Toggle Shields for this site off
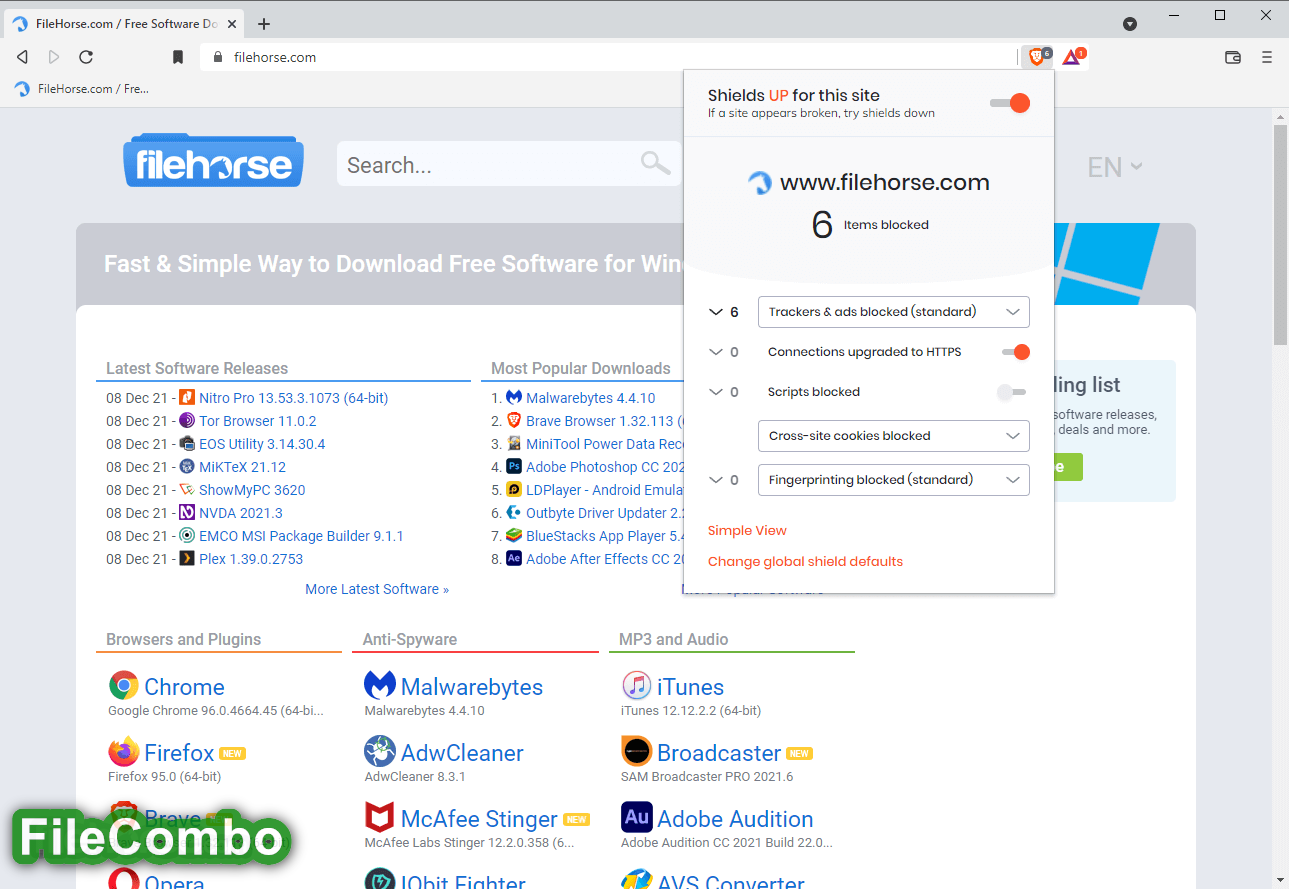 [x=1010, y=103]
